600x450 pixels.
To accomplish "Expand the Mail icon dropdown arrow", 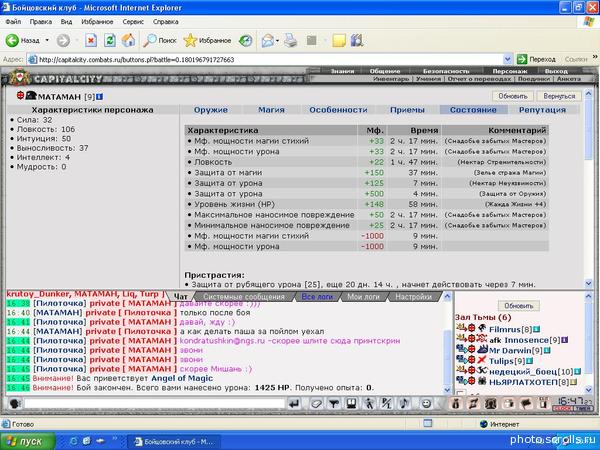I will pyautogui.click(x=277, y=40).
